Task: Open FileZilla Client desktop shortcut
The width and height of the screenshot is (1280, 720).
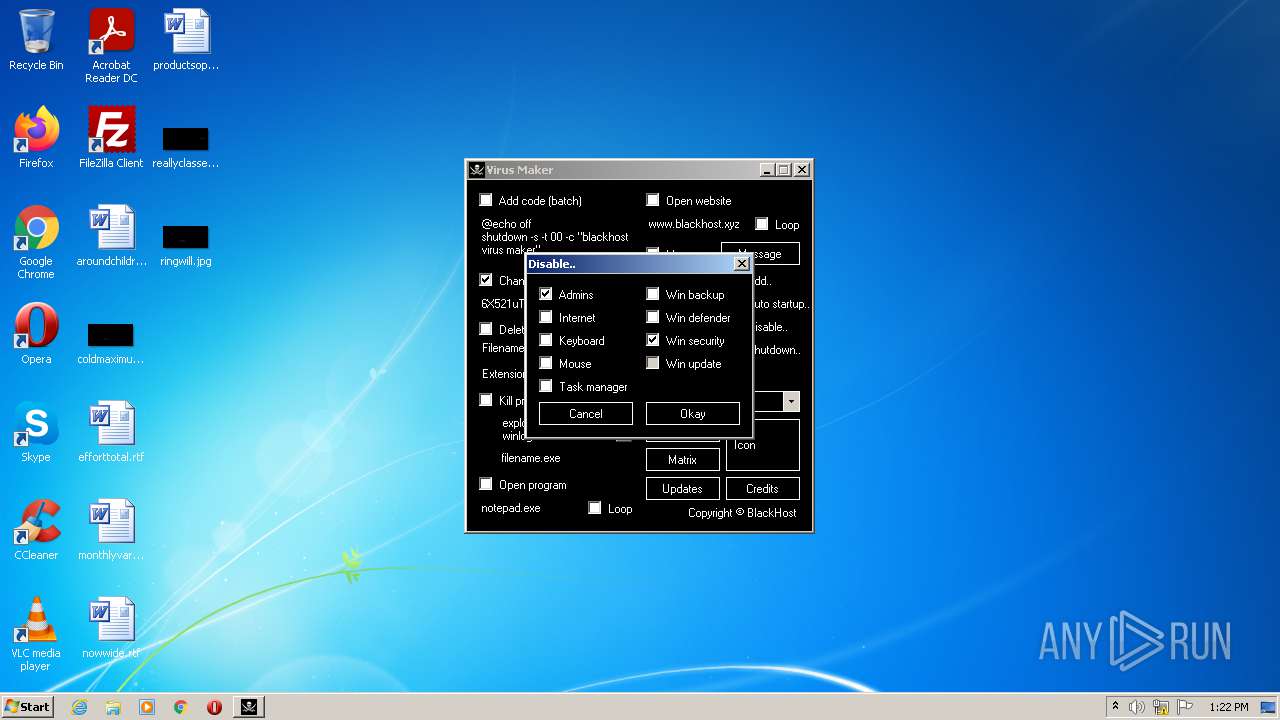Action: click(111, 138)
